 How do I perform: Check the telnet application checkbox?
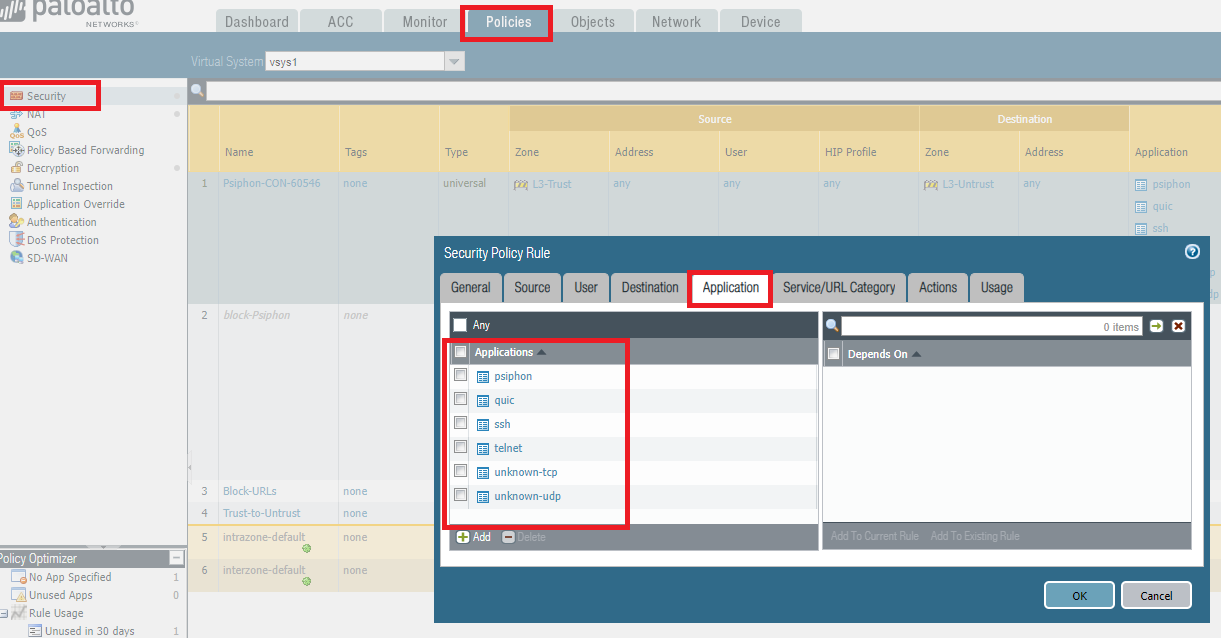(x=460, y=447)
